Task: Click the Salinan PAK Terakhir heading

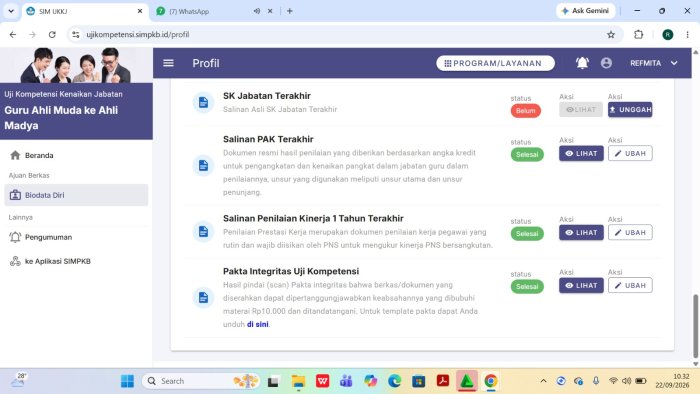Action: pyautogui.click(x=268, y=139)
